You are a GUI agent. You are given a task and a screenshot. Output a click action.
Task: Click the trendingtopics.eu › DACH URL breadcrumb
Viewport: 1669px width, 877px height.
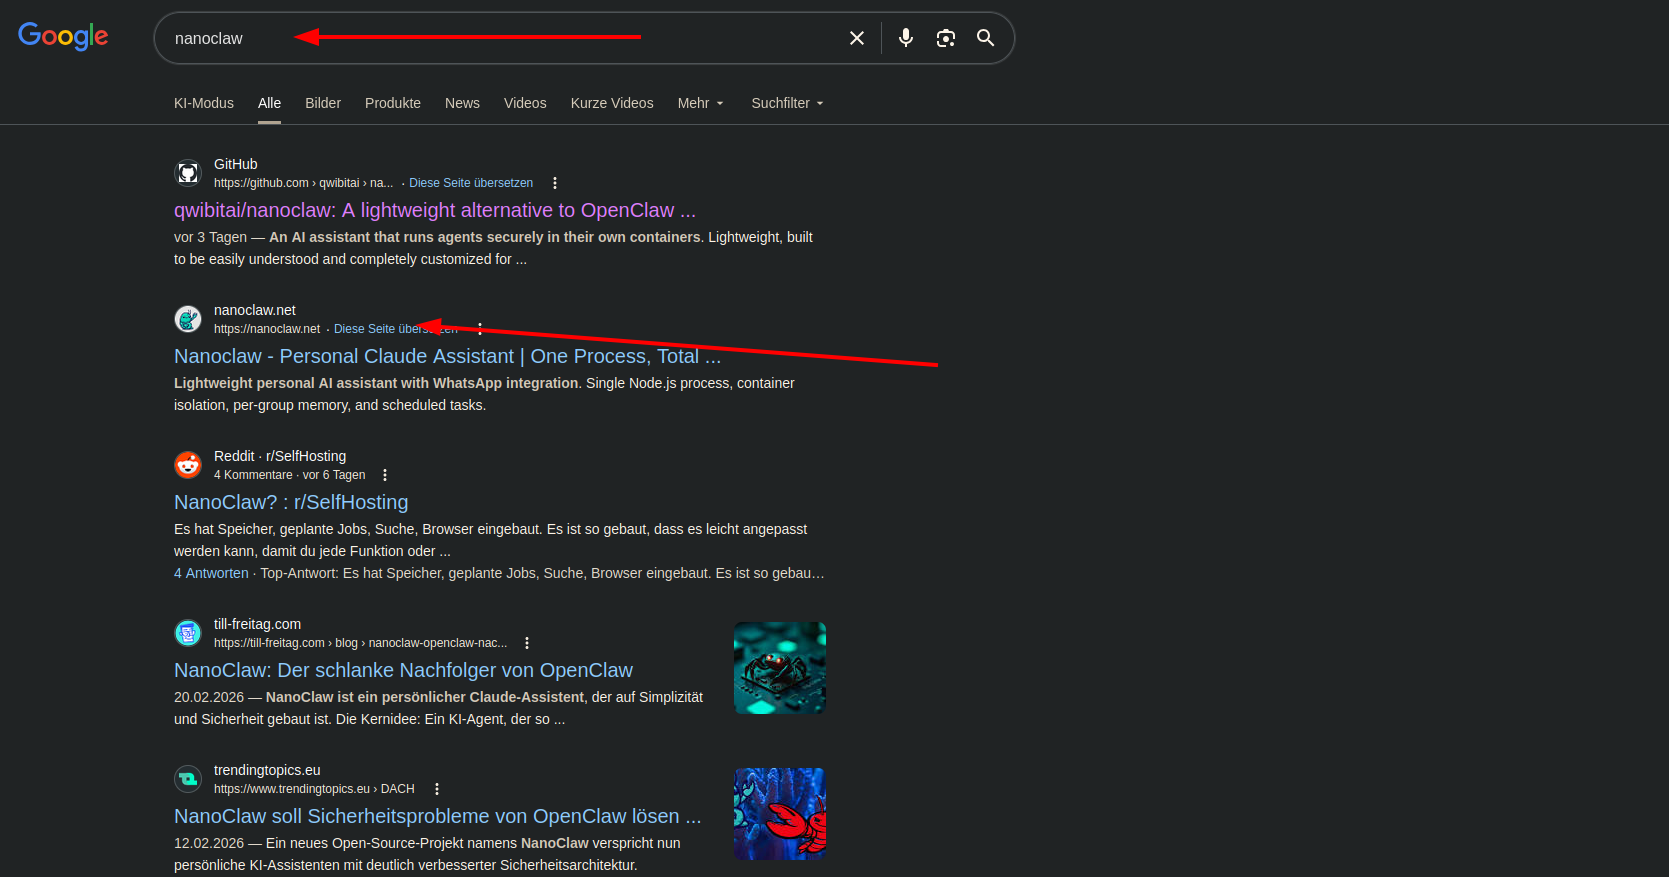coord(314,789)
